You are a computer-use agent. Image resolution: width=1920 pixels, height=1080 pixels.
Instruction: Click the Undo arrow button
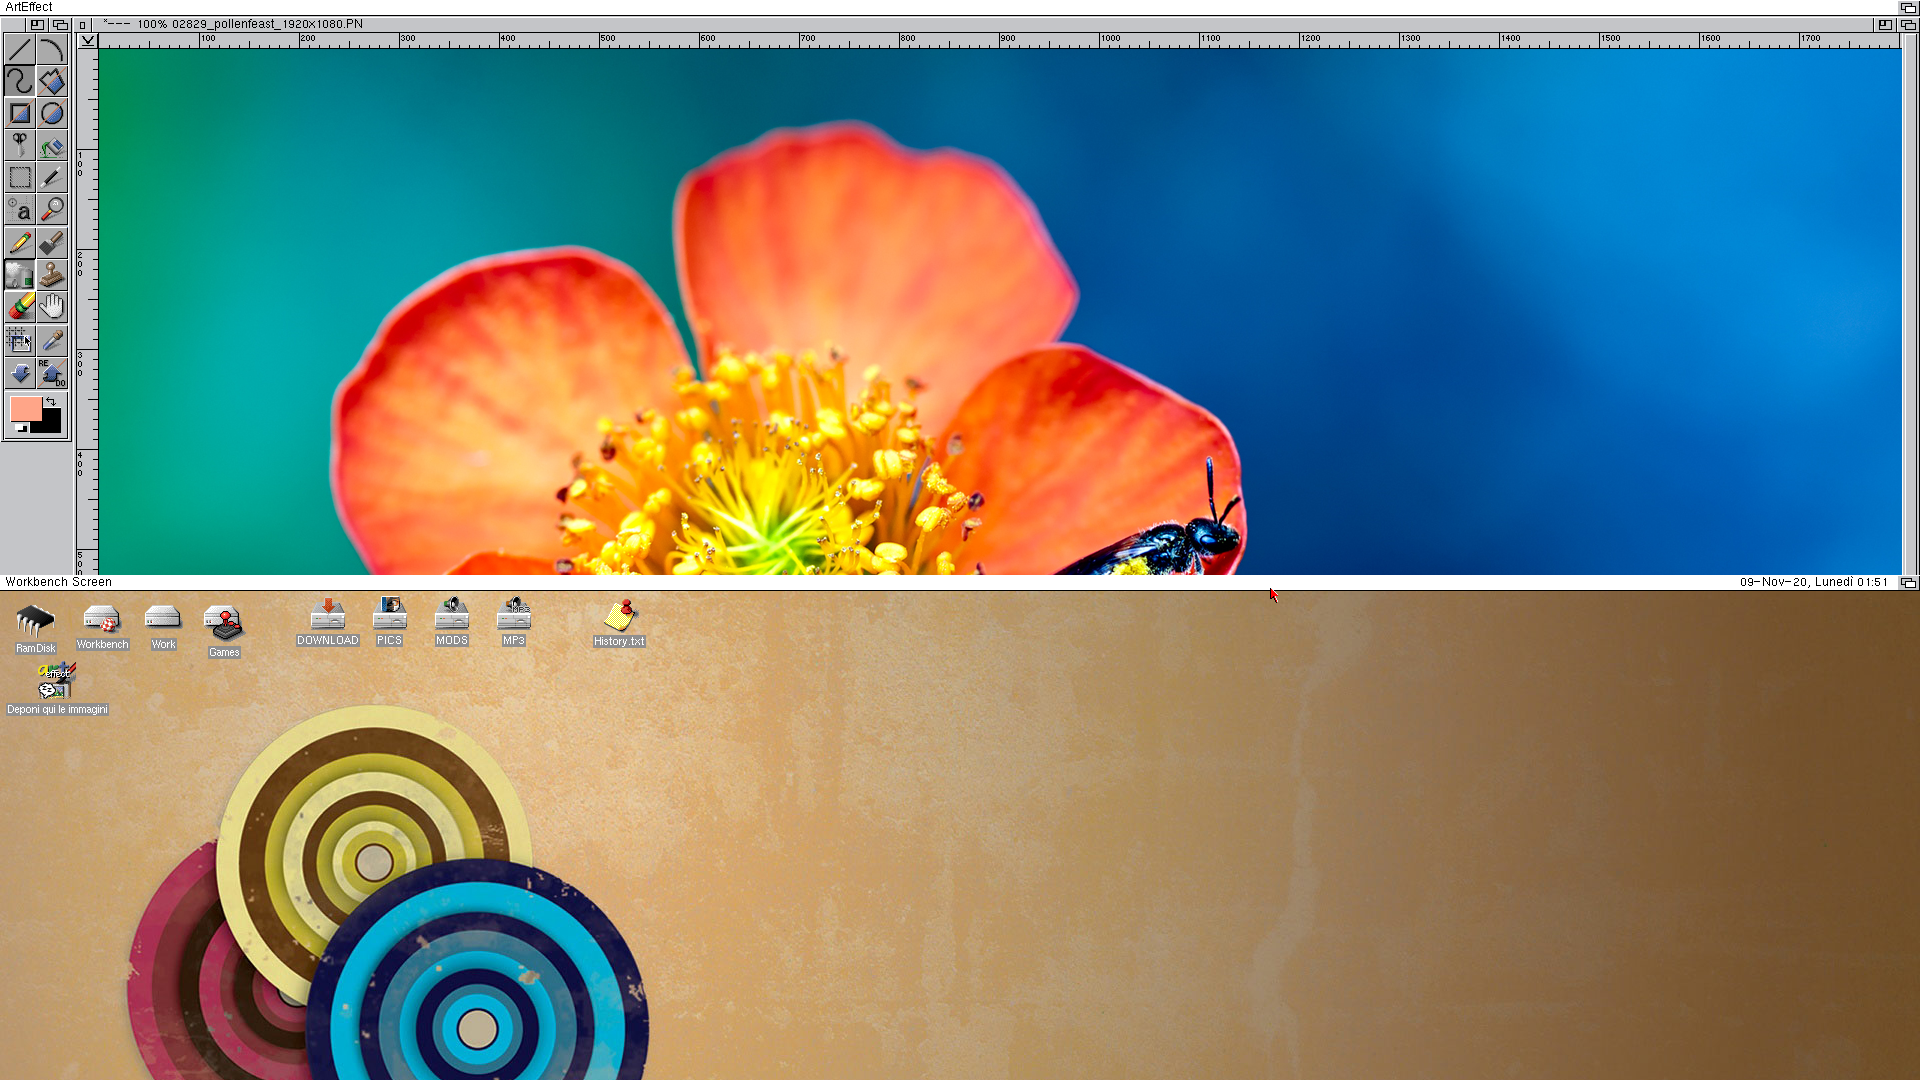[20, 373]
